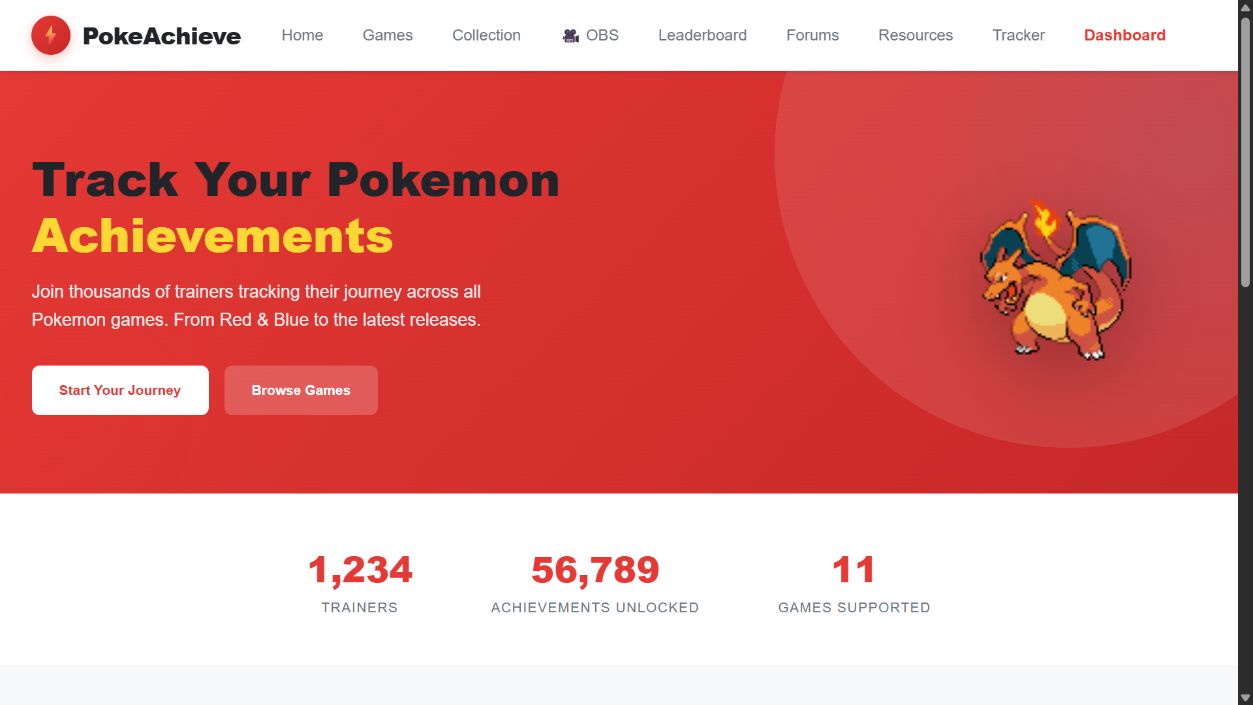Click the vertical scrollbar thumb
Screen dimensions: 1253x705
[x=1245, y=152]
